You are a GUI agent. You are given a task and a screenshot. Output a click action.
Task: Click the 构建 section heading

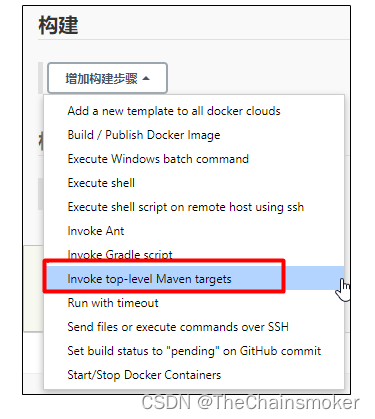point(58,25)
